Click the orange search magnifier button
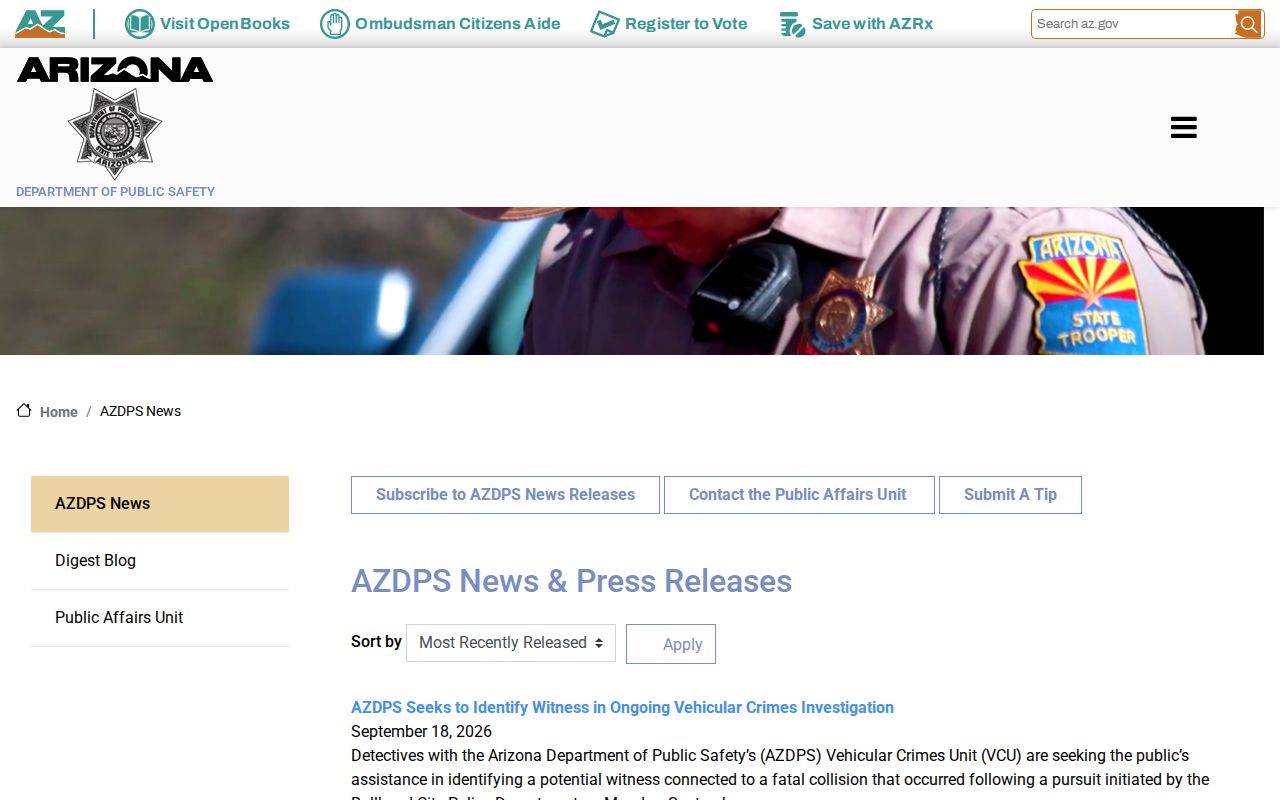 click(1248, 24)
